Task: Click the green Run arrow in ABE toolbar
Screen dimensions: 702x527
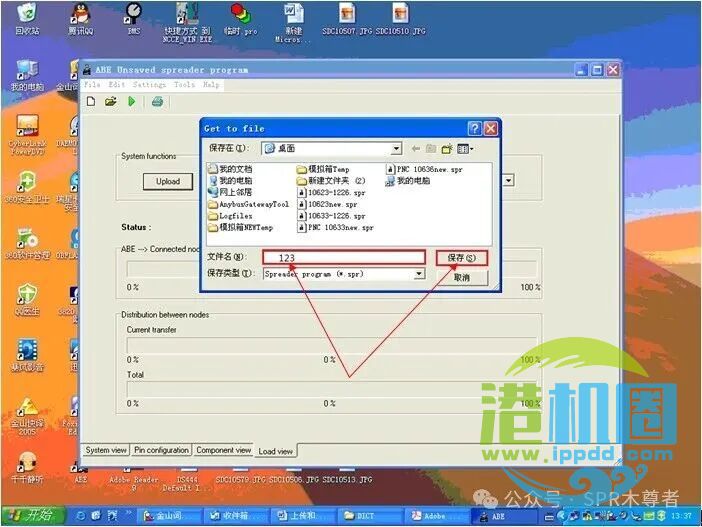Action: tap(132, 101)
